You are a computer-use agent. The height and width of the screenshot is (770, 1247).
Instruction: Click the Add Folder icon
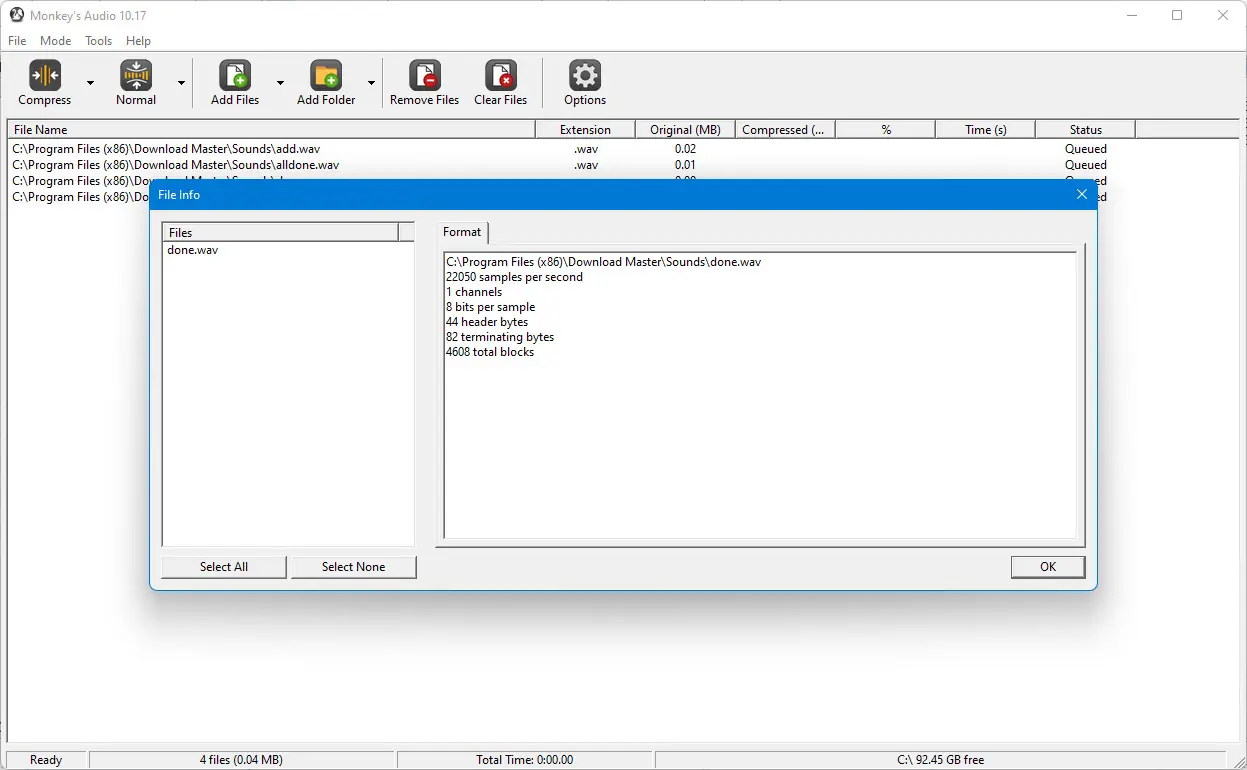pyautogui.click(x=326, y=76)
